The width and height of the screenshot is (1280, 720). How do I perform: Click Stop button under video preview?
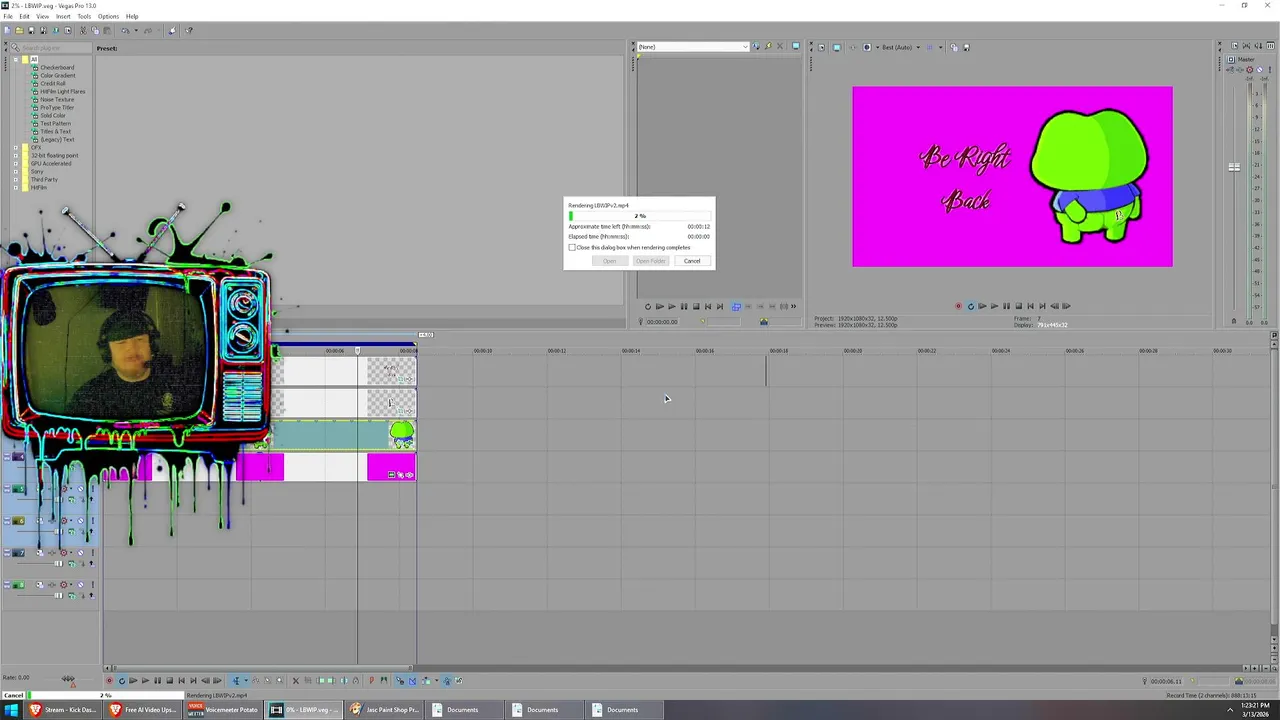click(x=1018, y=306)
